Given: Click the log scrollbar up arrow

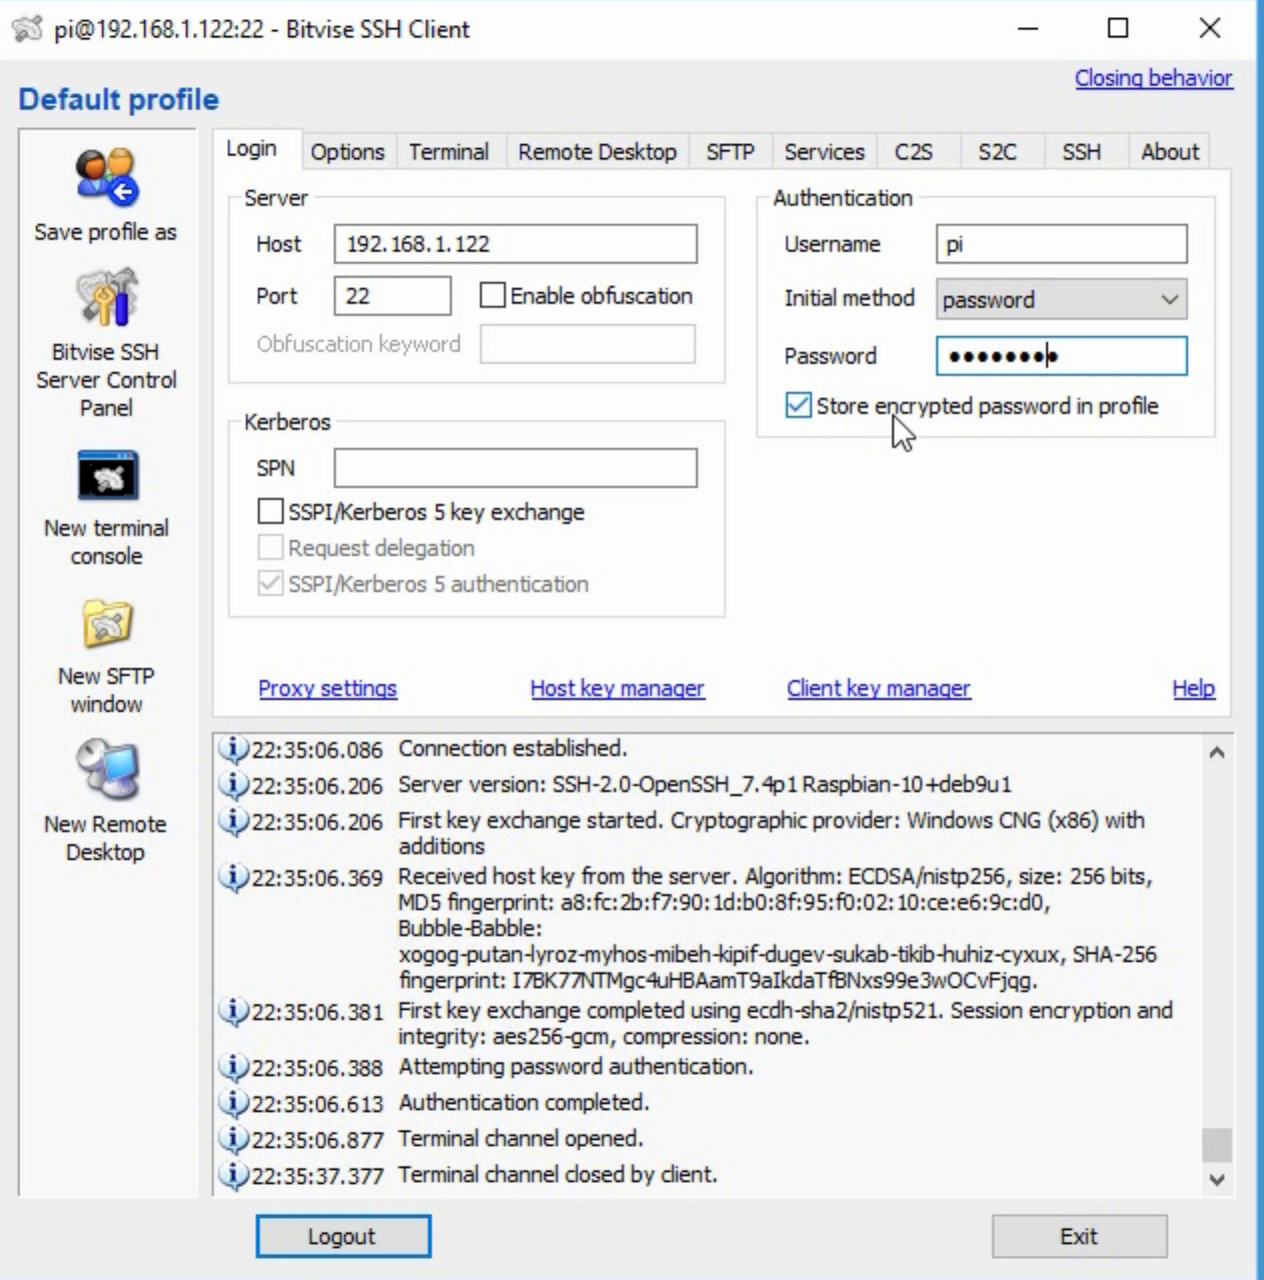Looking at the screenshot, I should [1217, 752].
